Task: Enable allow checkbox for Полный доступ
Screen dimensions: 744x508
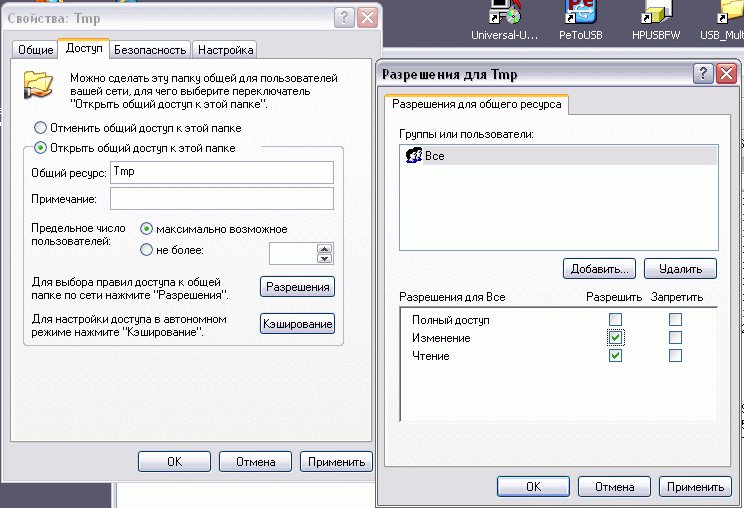Action: point(616,320)
